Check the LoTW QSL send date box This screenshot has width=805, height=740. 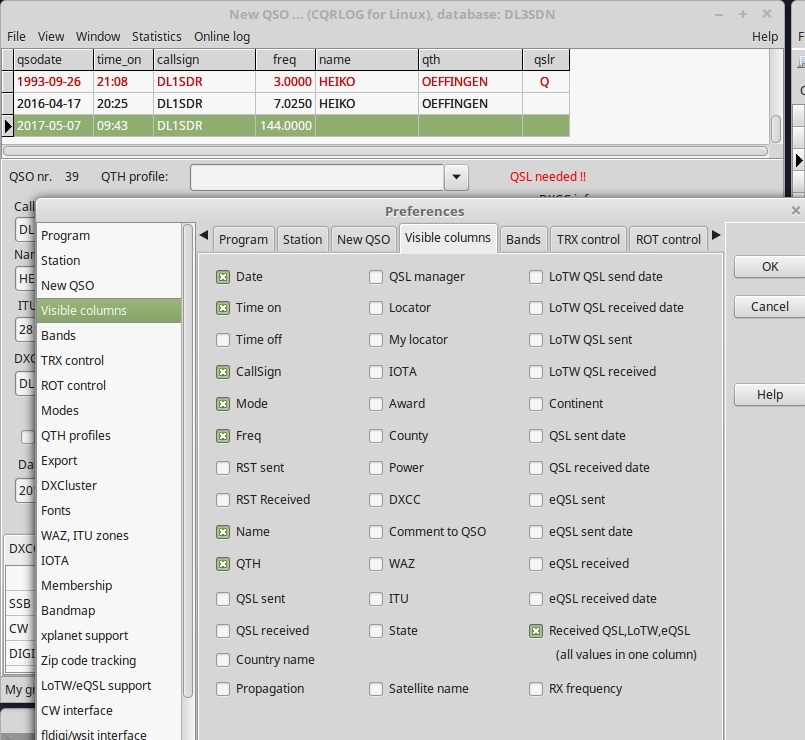pyautogui.click(x=536, y=277)
